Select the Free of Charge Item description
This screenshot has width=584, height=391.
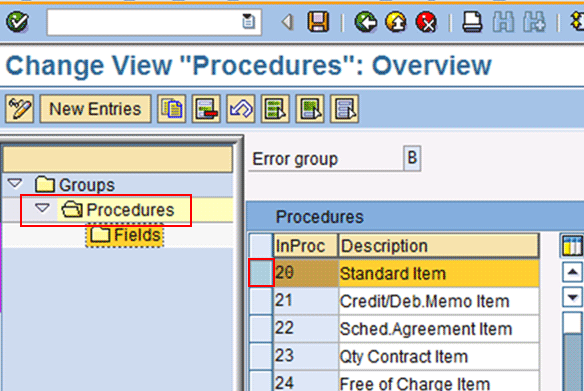(439, 381)
